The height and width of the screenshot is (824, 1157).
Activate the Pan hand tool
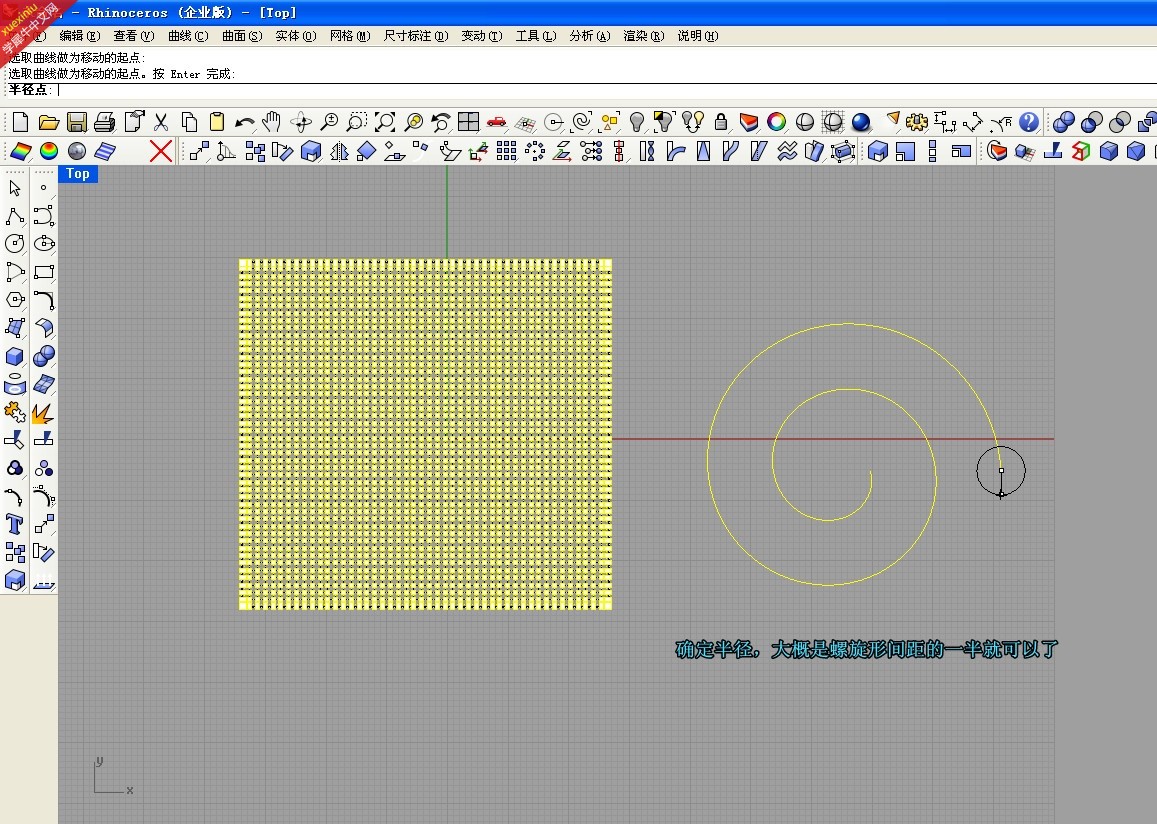pyautogui.click(x=272, y=122)
